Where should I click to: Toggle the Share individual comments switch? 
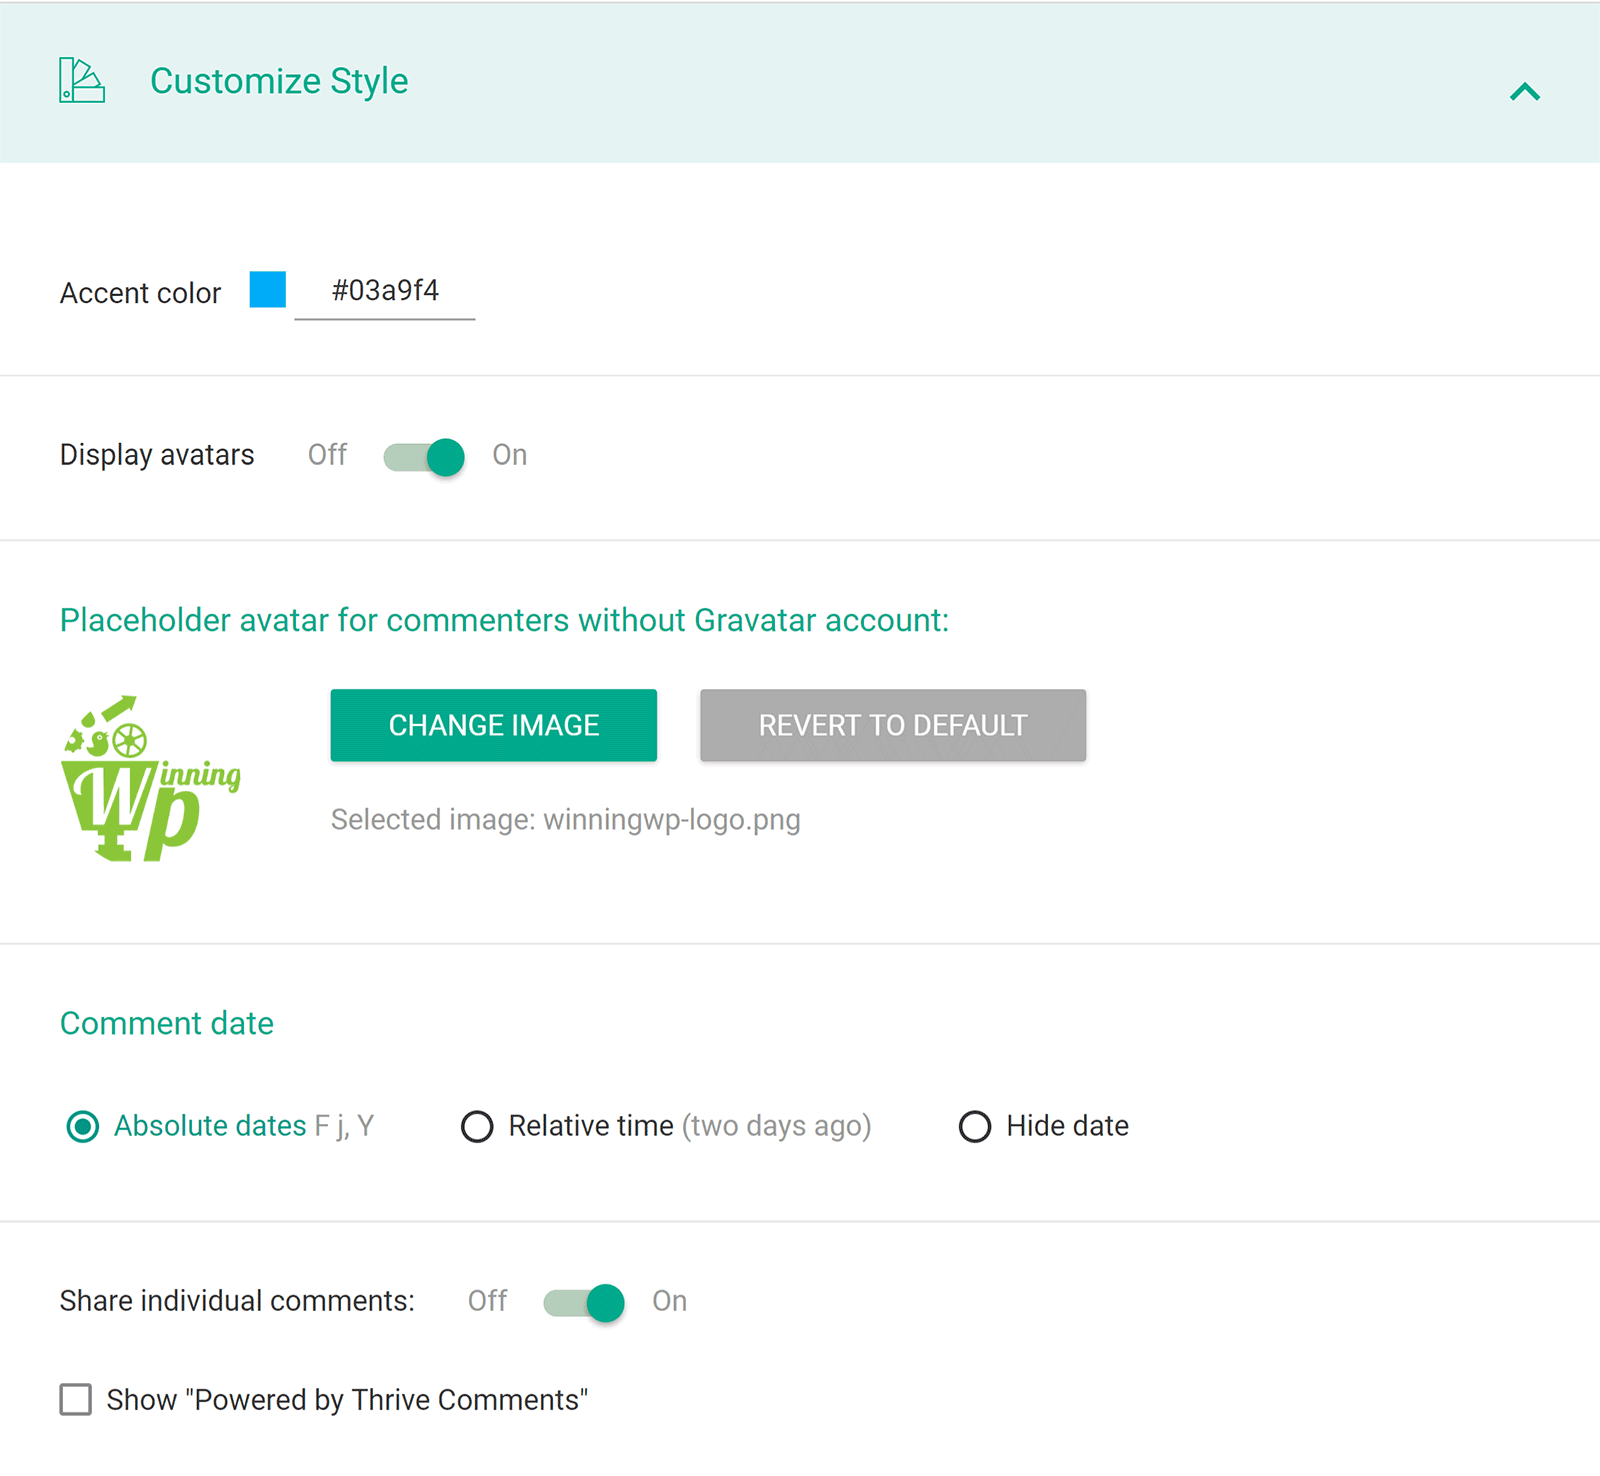(x=584, y=1303)
